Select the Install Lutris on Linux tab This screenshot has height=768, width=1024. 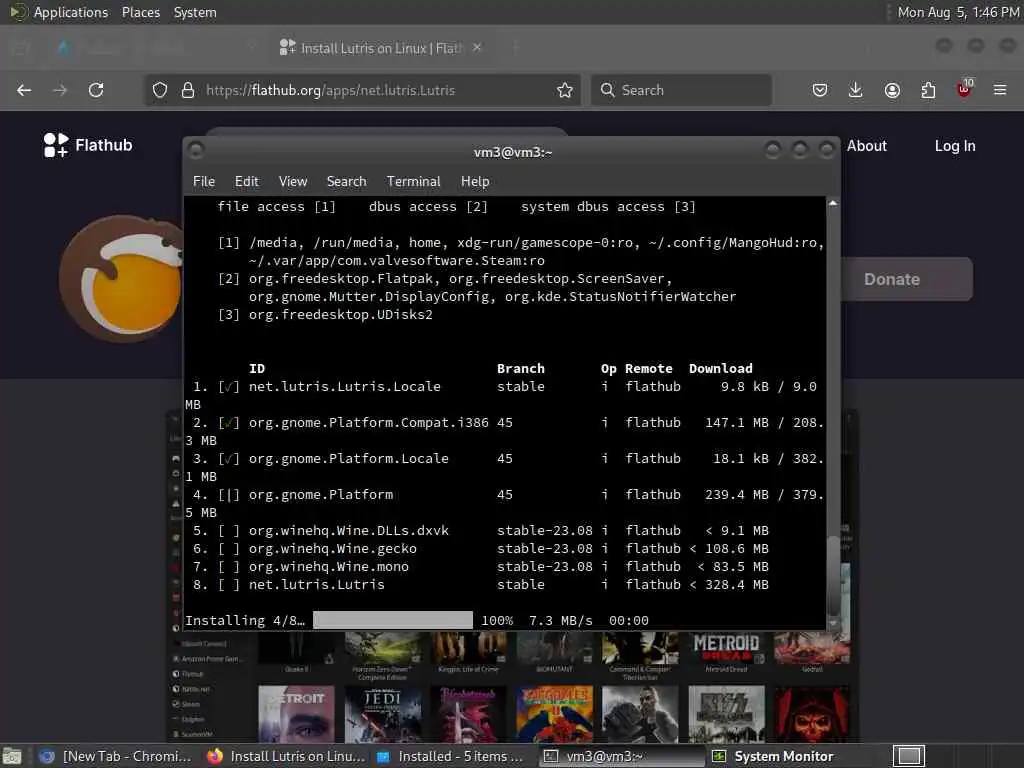pyautogui.click(x=381, y=48)
